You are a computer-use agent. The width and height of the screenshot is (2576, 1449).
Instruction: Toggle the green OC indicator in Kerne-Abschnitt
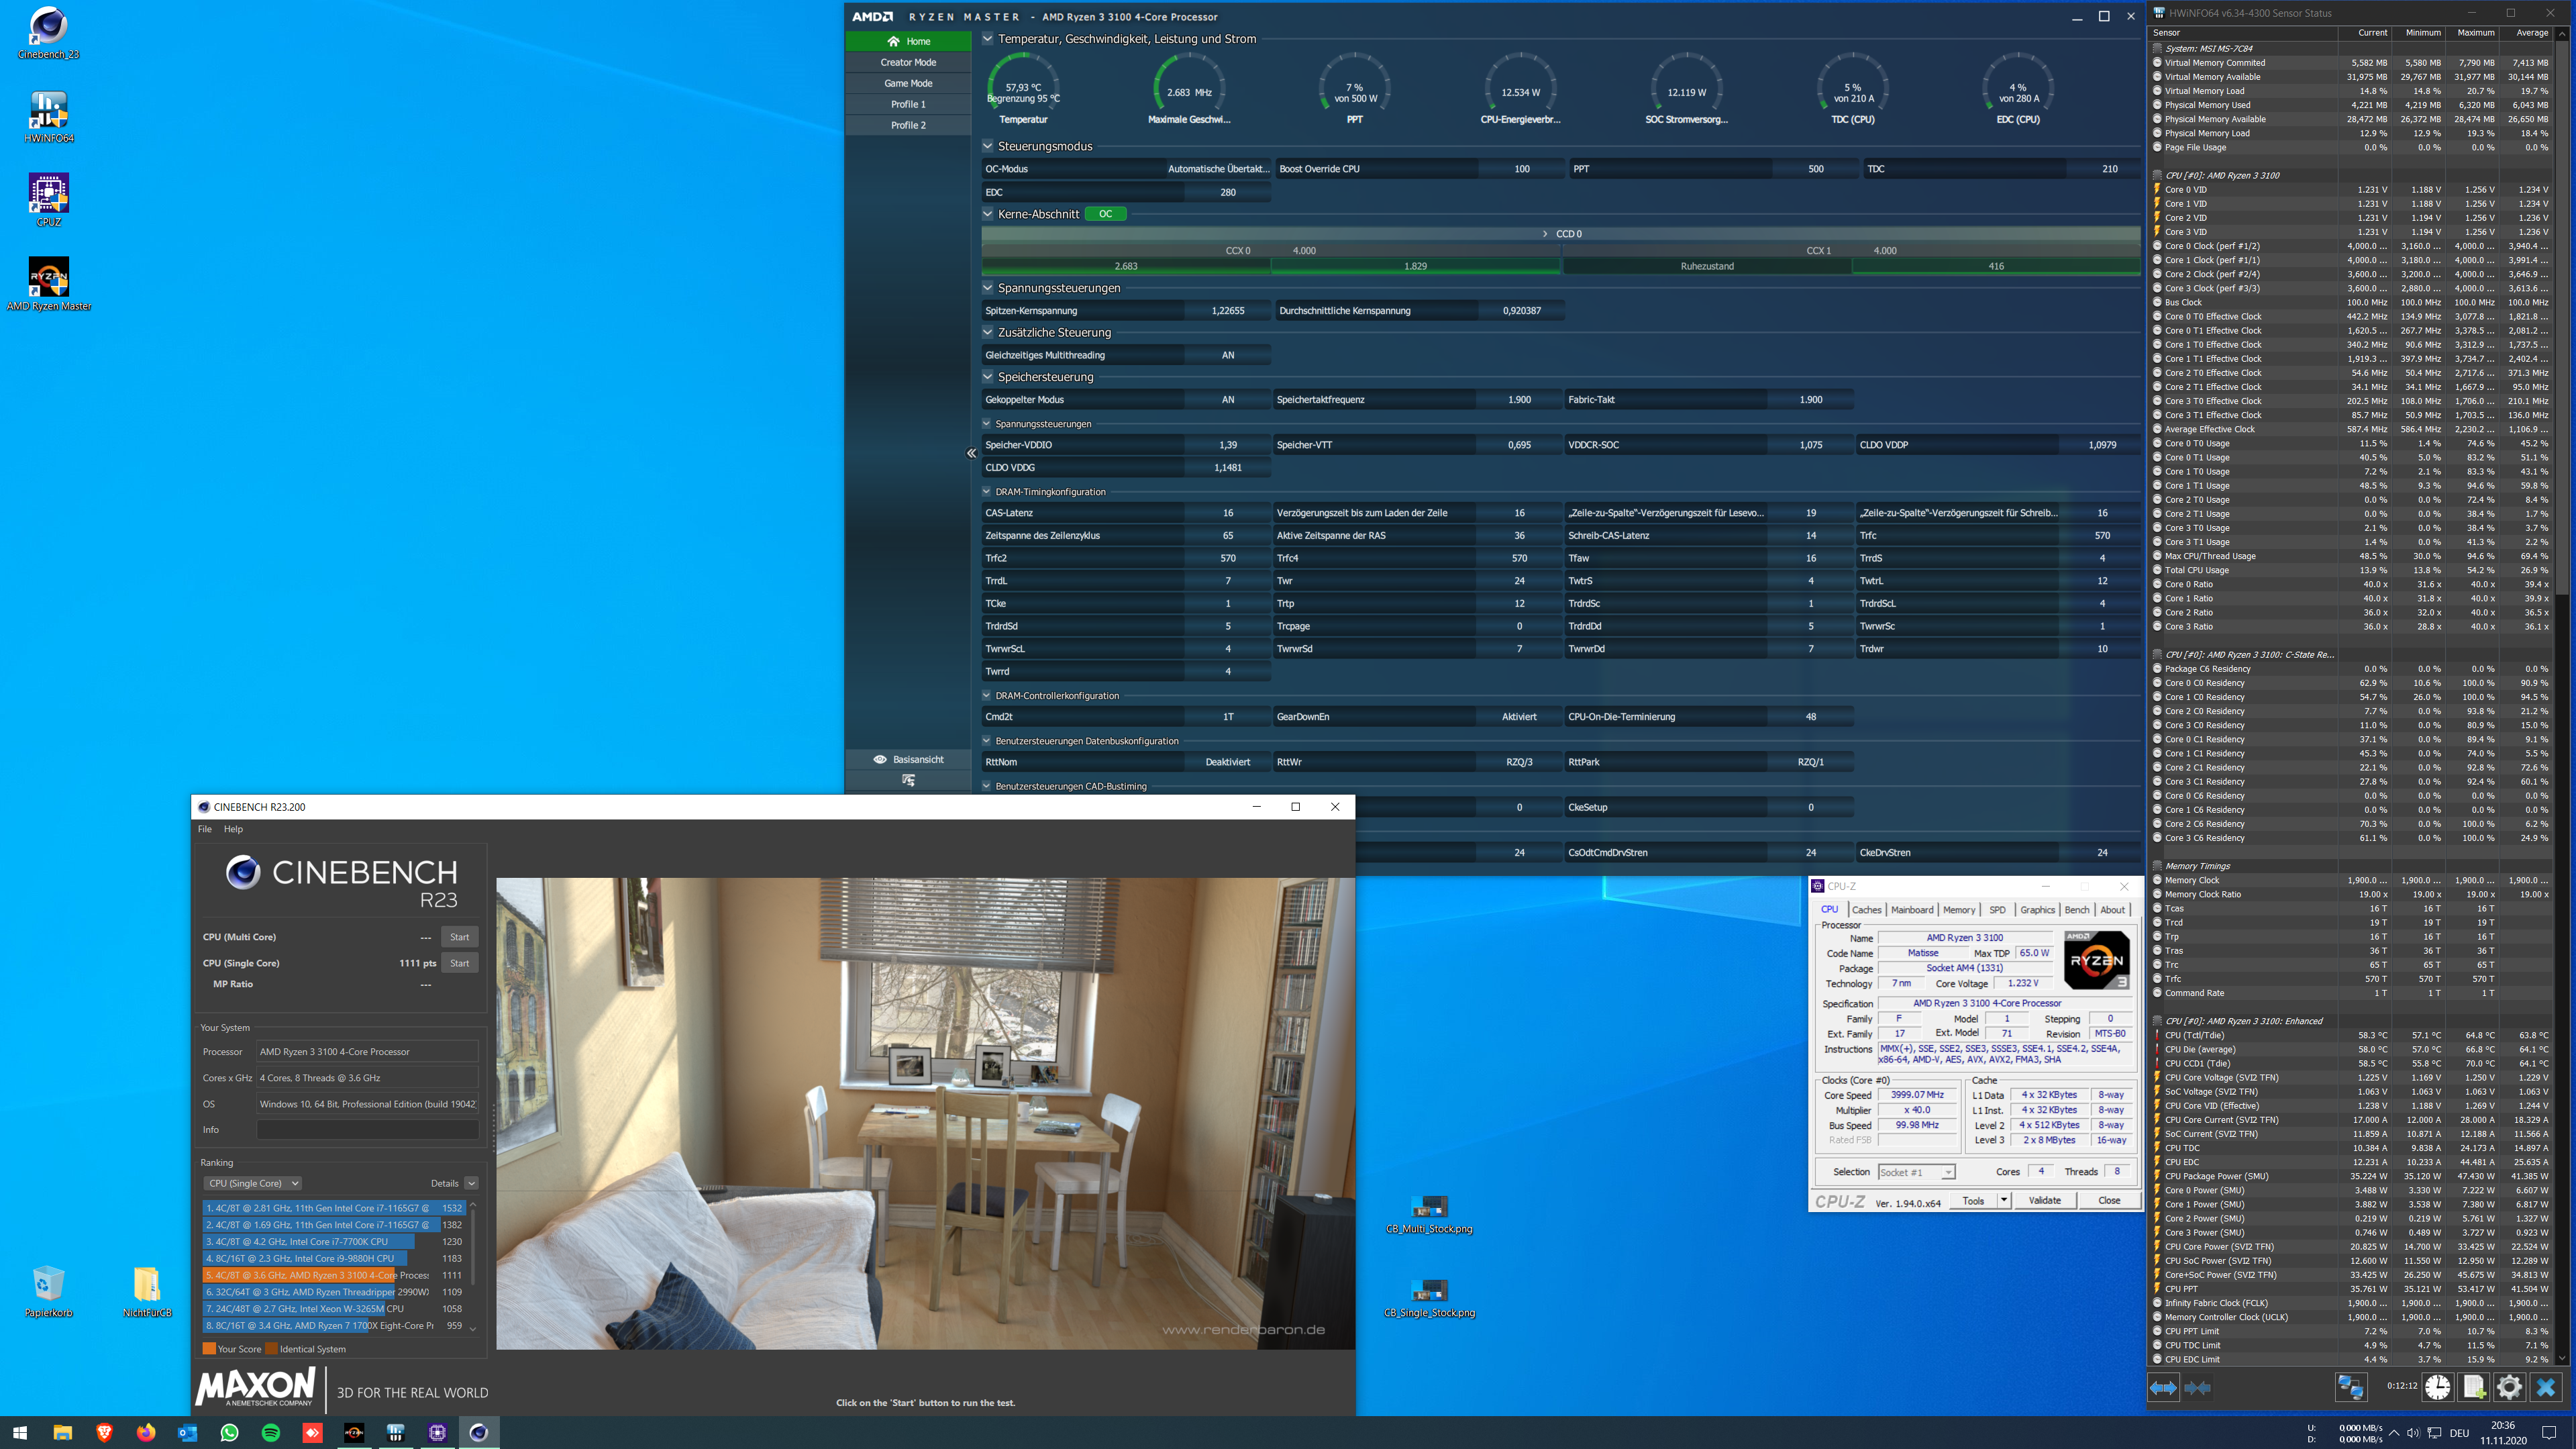pyautogui.click(x=1105, y=214)
